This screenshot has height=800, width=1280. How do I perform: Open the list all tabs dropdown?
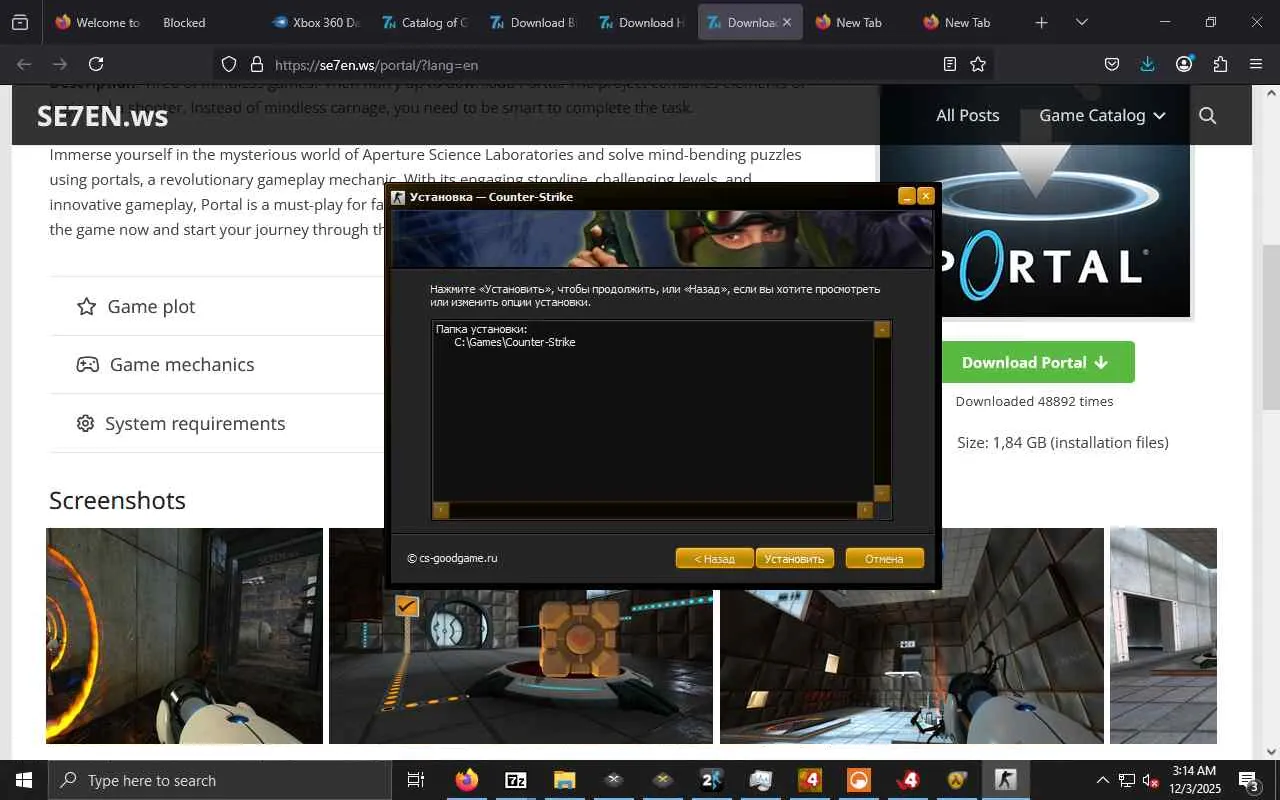coord(1082,22)
